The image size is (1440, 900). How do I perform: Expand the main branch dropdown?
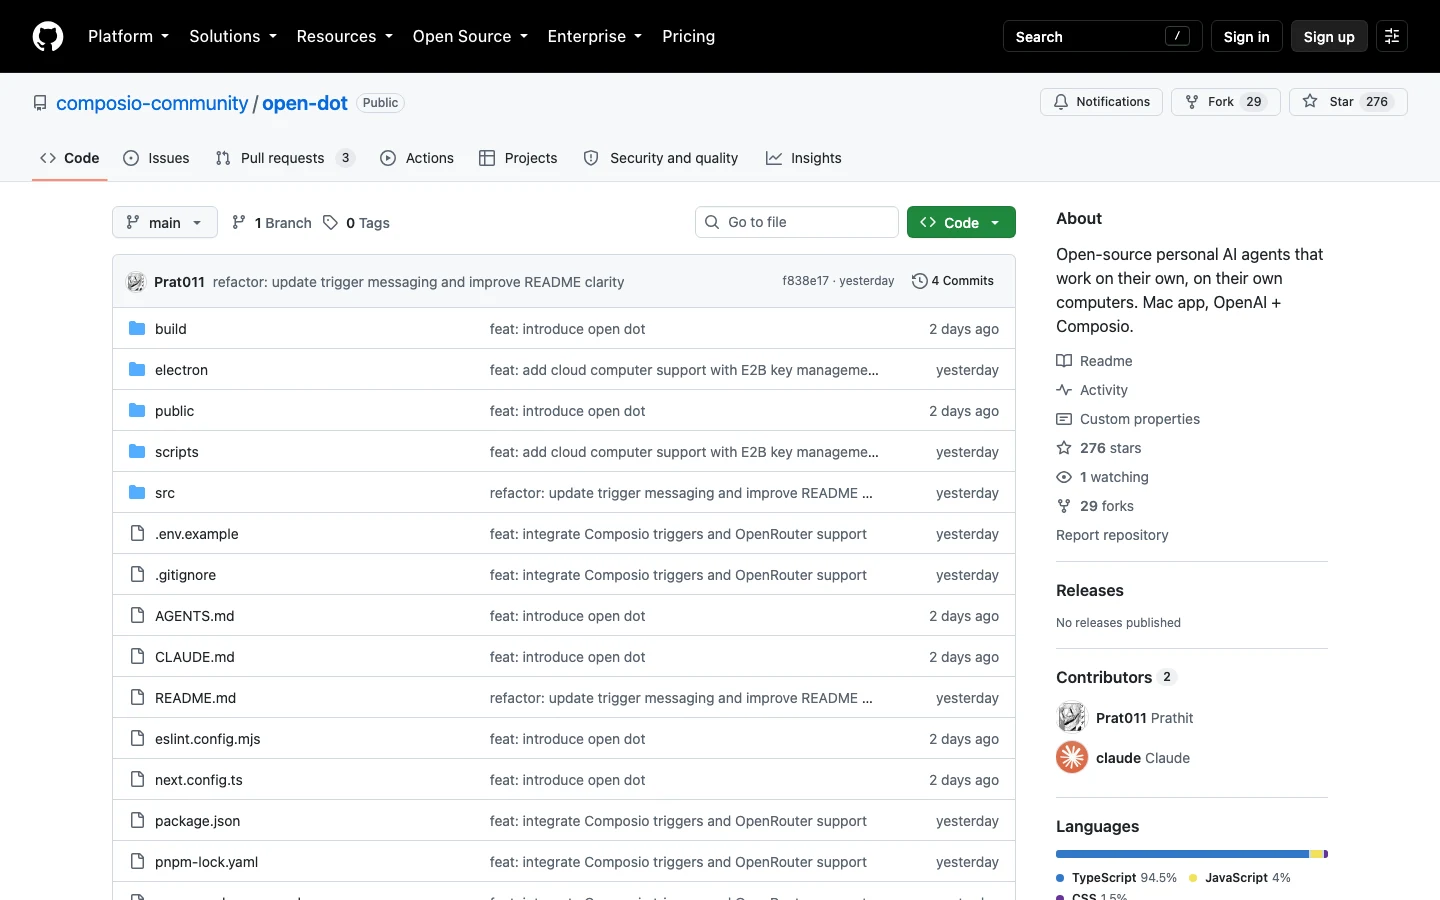click(165, 222)
